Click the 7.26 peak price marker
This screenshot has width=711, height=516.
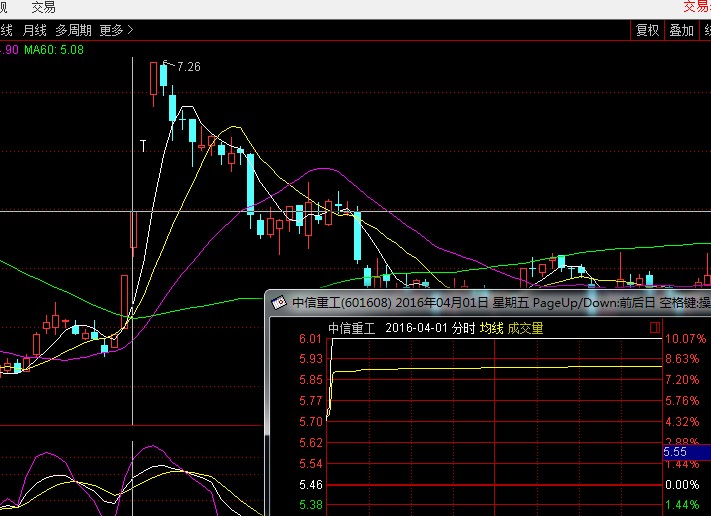(188, 67)
